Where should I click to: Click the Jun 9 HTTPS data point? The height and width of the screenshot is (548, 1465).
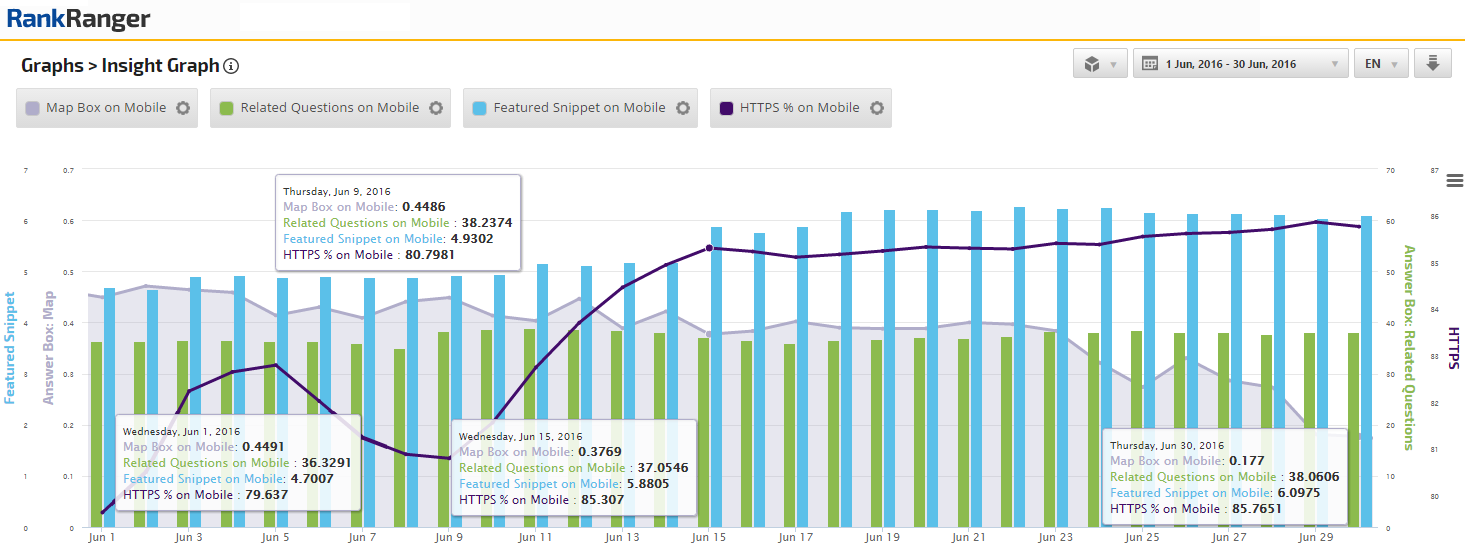point(449,459)
